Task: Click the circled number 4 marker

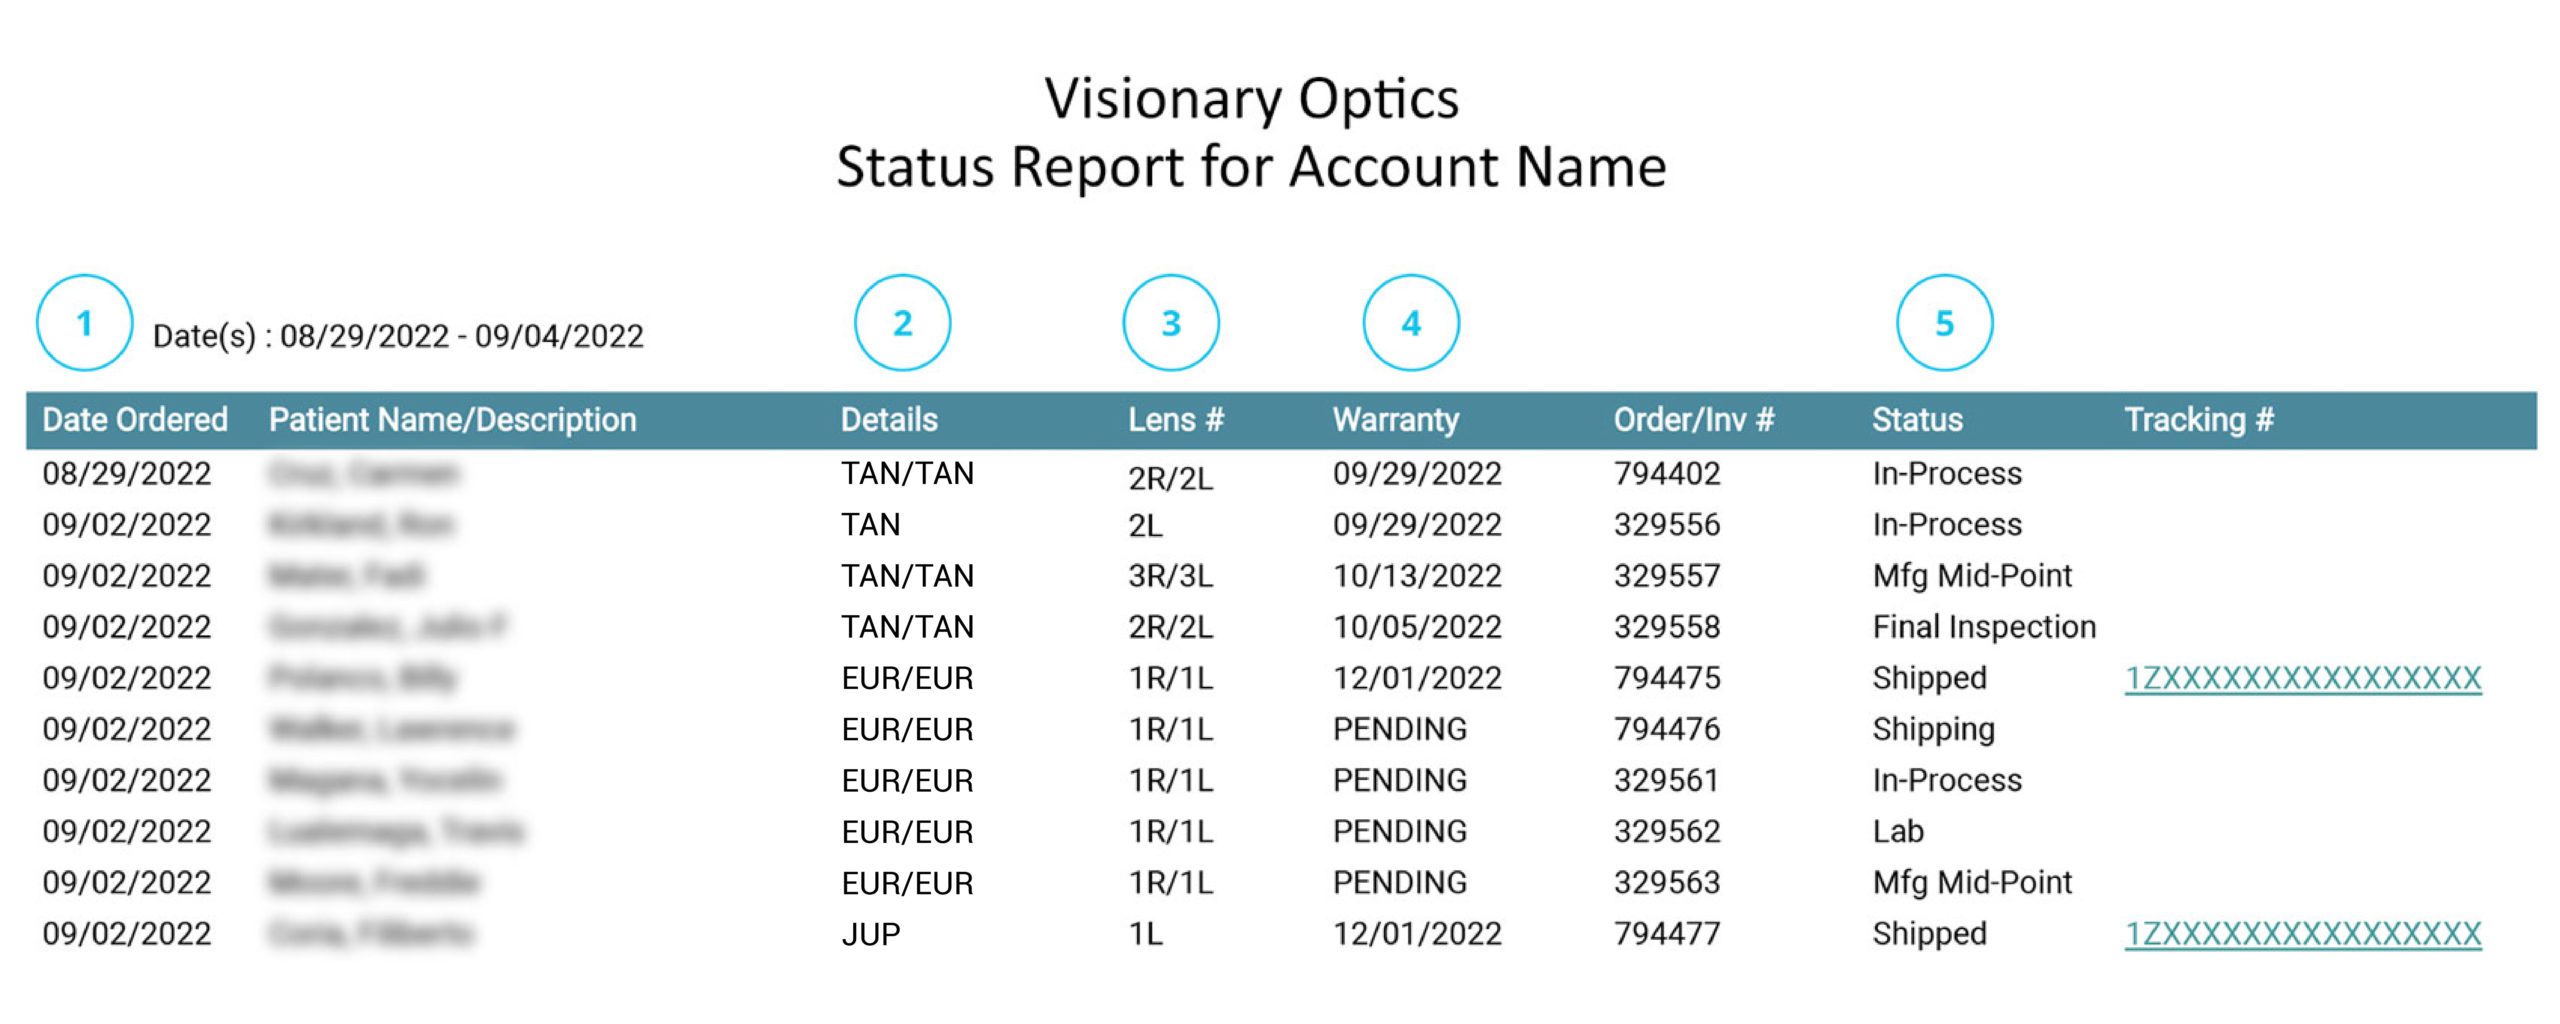Action: coord(1411,323)
